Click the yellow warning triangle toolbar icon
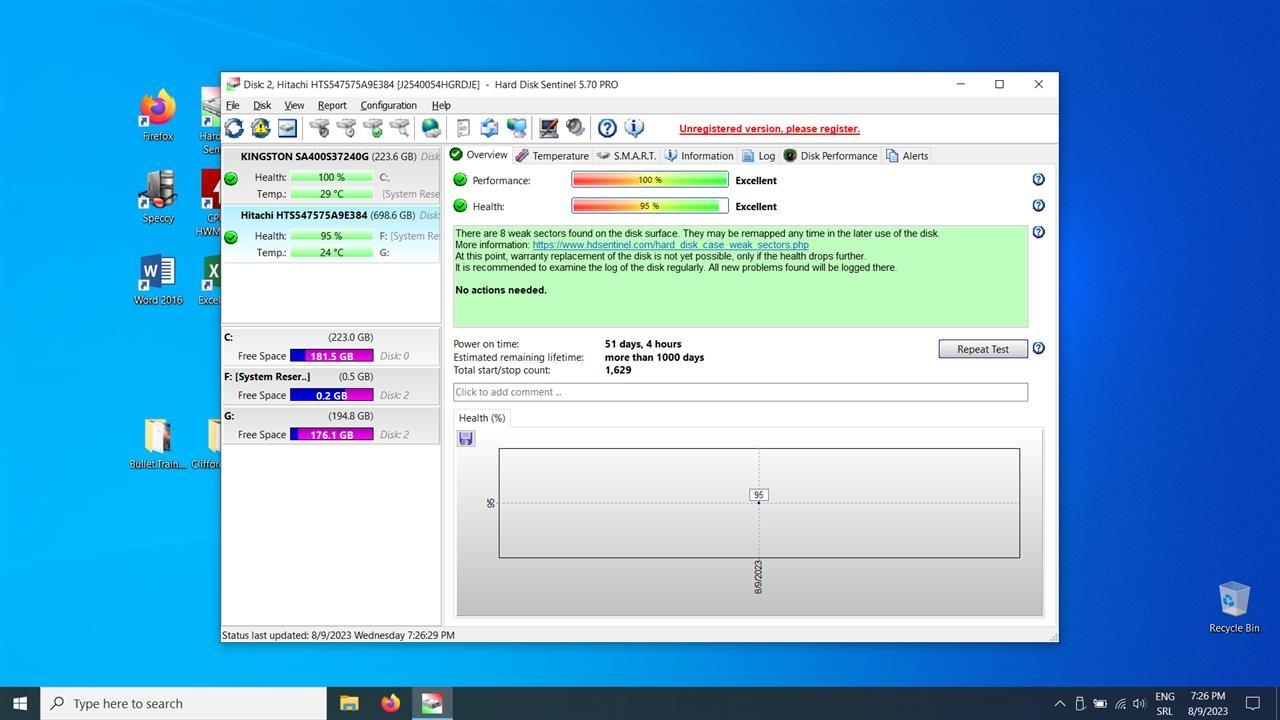The image size is (1280, 720). coord(261,128)
